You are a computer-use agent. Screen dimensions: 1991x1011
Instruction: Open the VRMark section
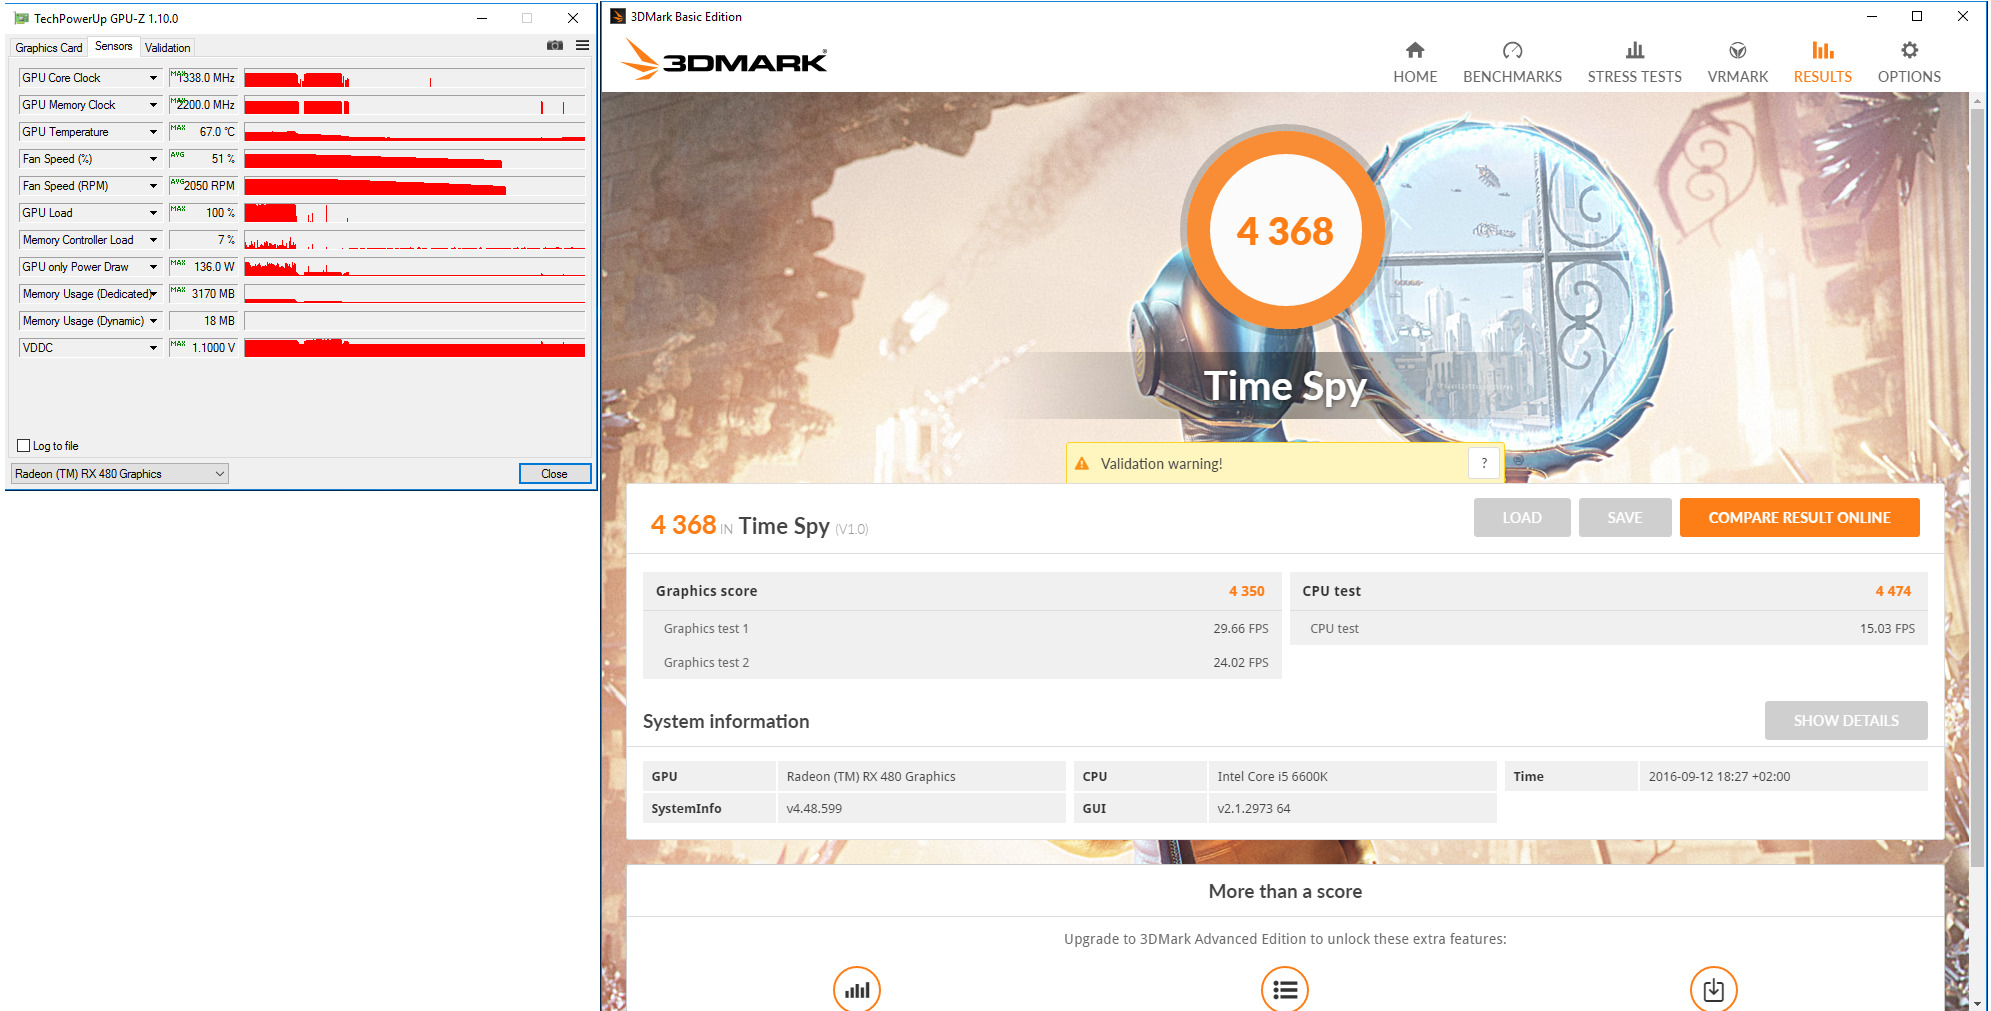(1737, 63)
